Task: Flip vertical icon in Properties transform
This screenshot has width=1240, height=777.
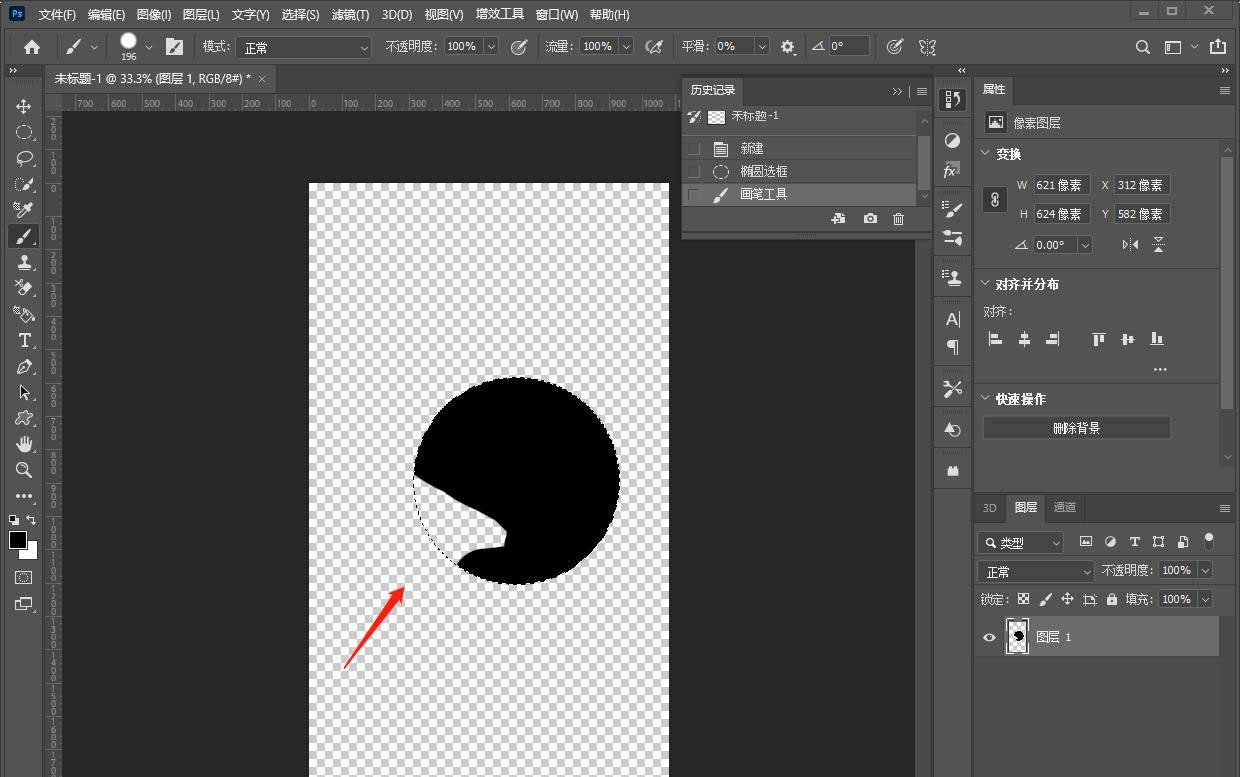Action: click(1158, 245)
